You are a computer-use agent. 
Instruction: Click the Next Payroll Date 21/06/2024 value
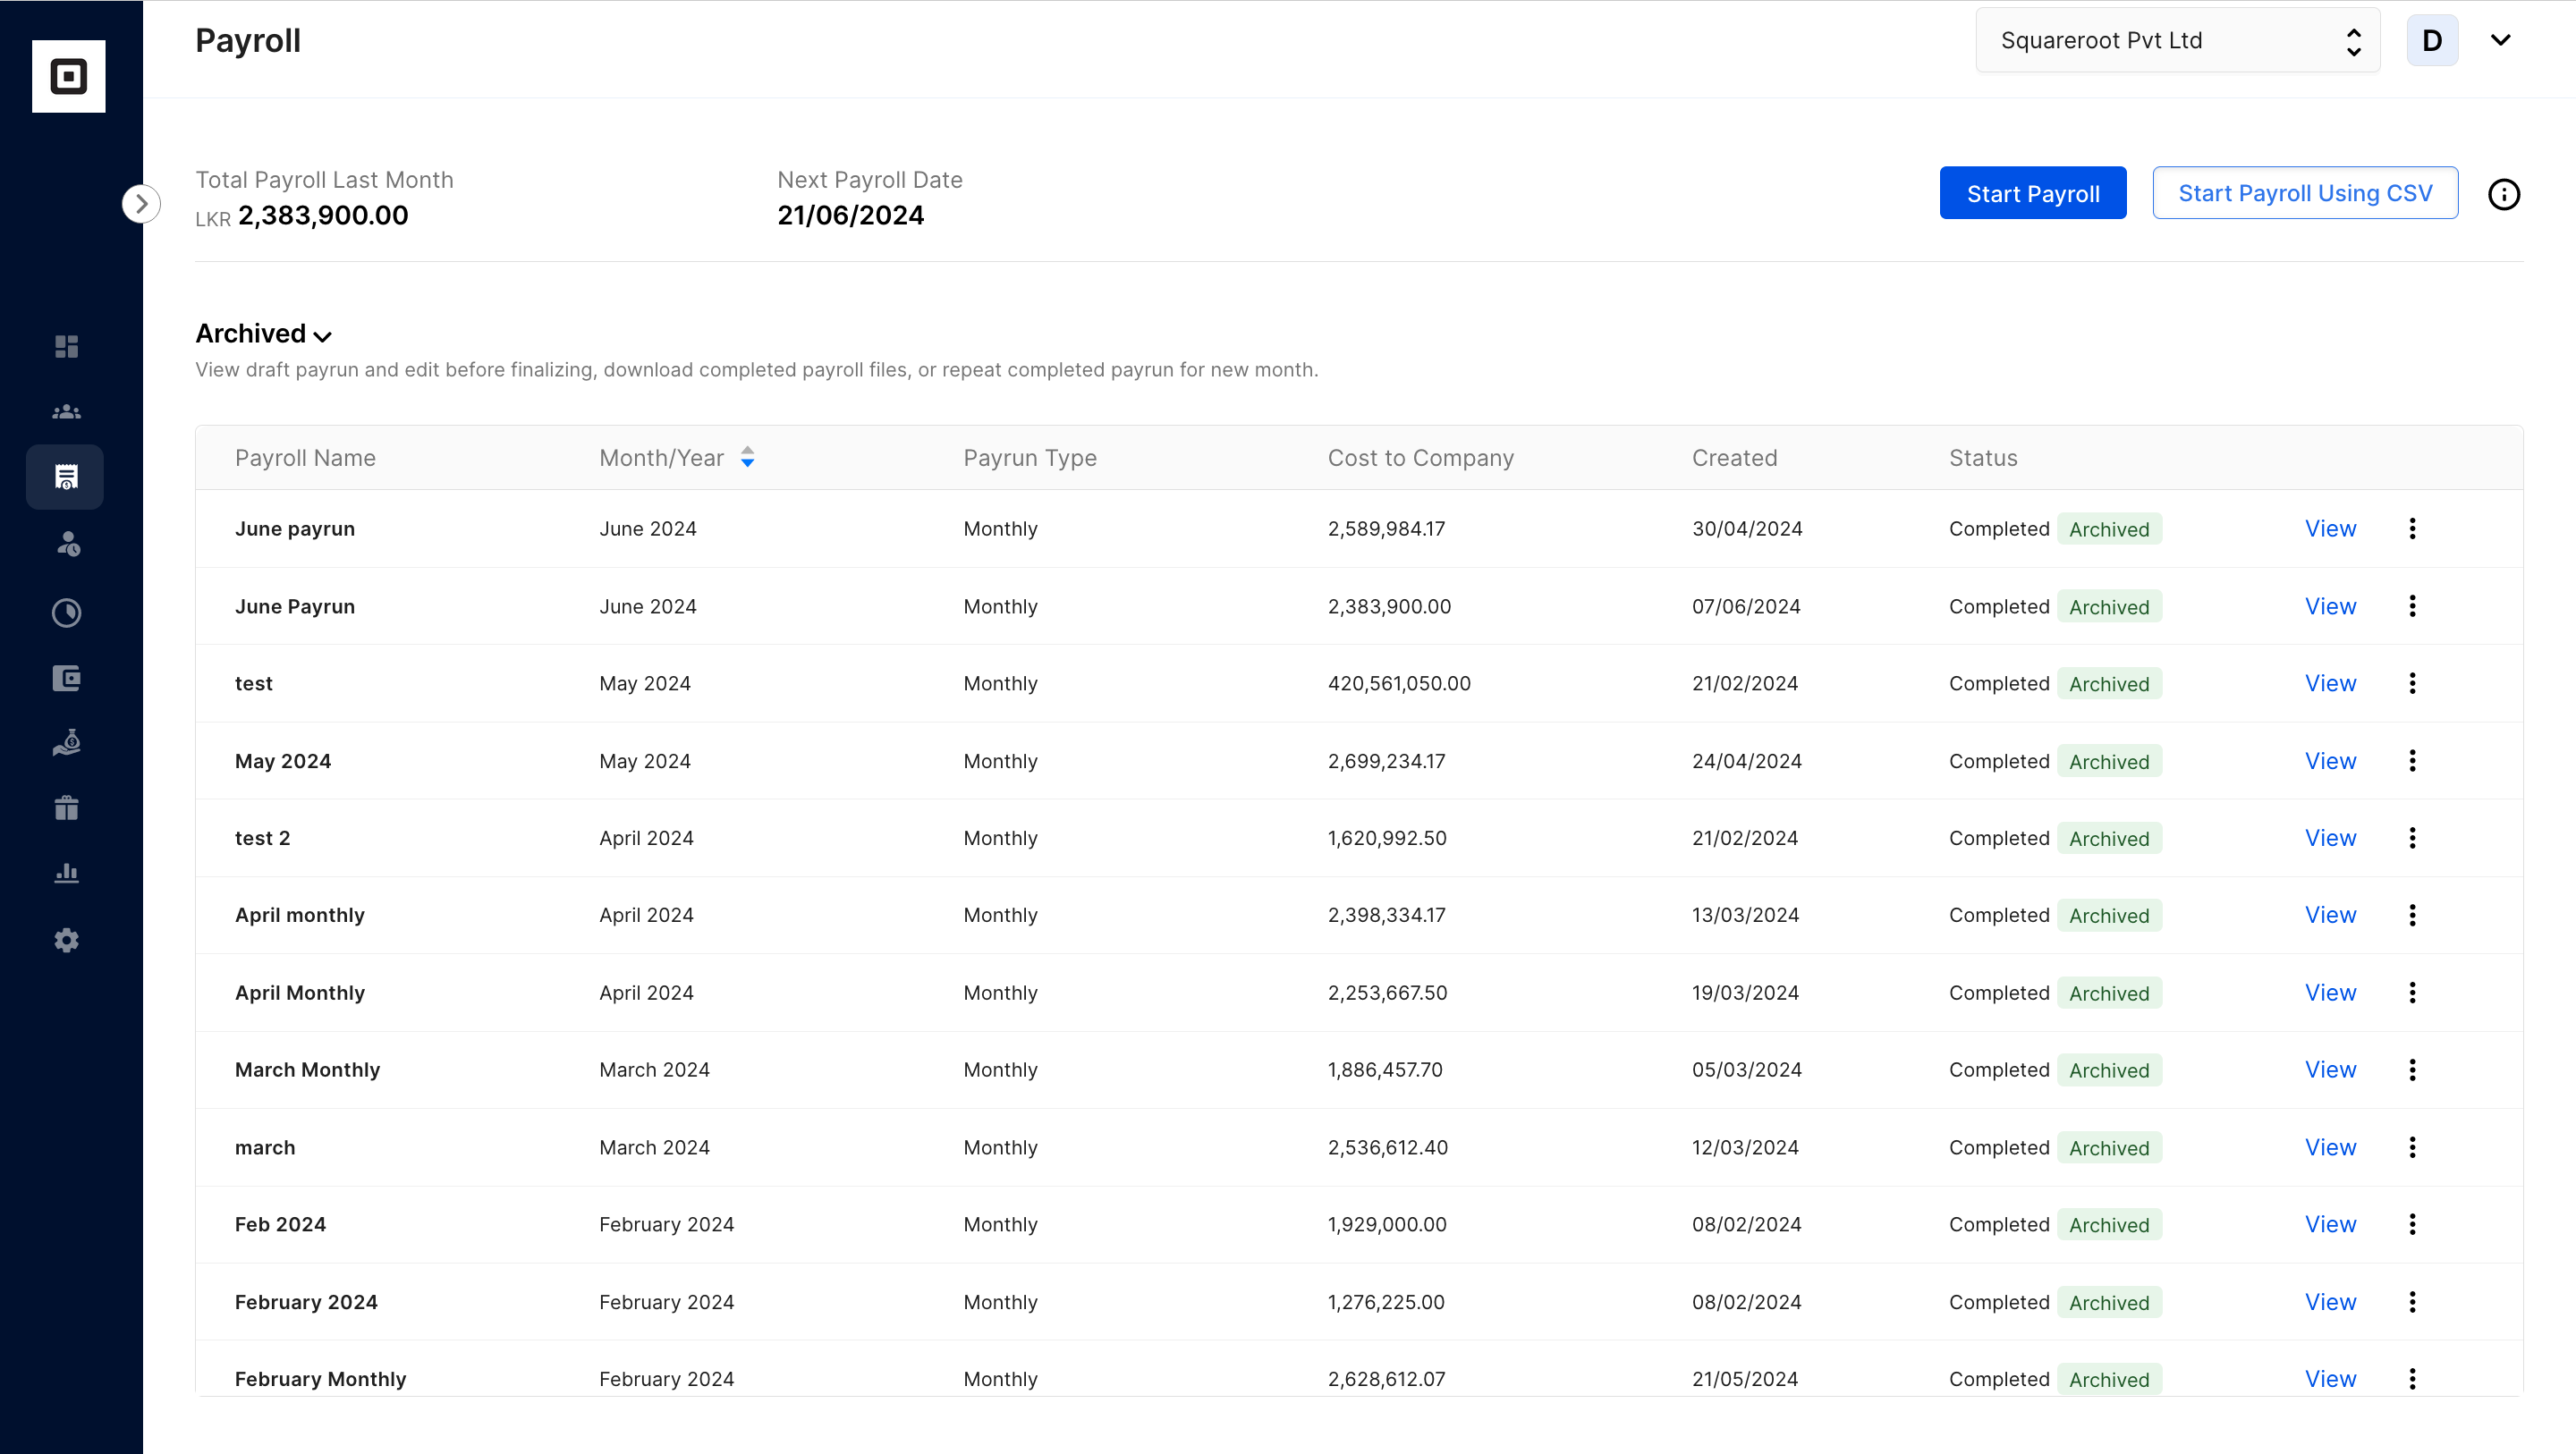click(x=850, y=215)
